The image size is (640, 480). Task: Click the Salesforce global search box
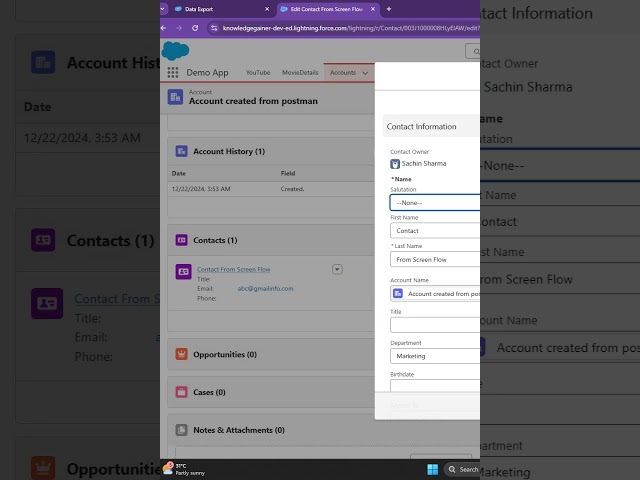point(473,51)
